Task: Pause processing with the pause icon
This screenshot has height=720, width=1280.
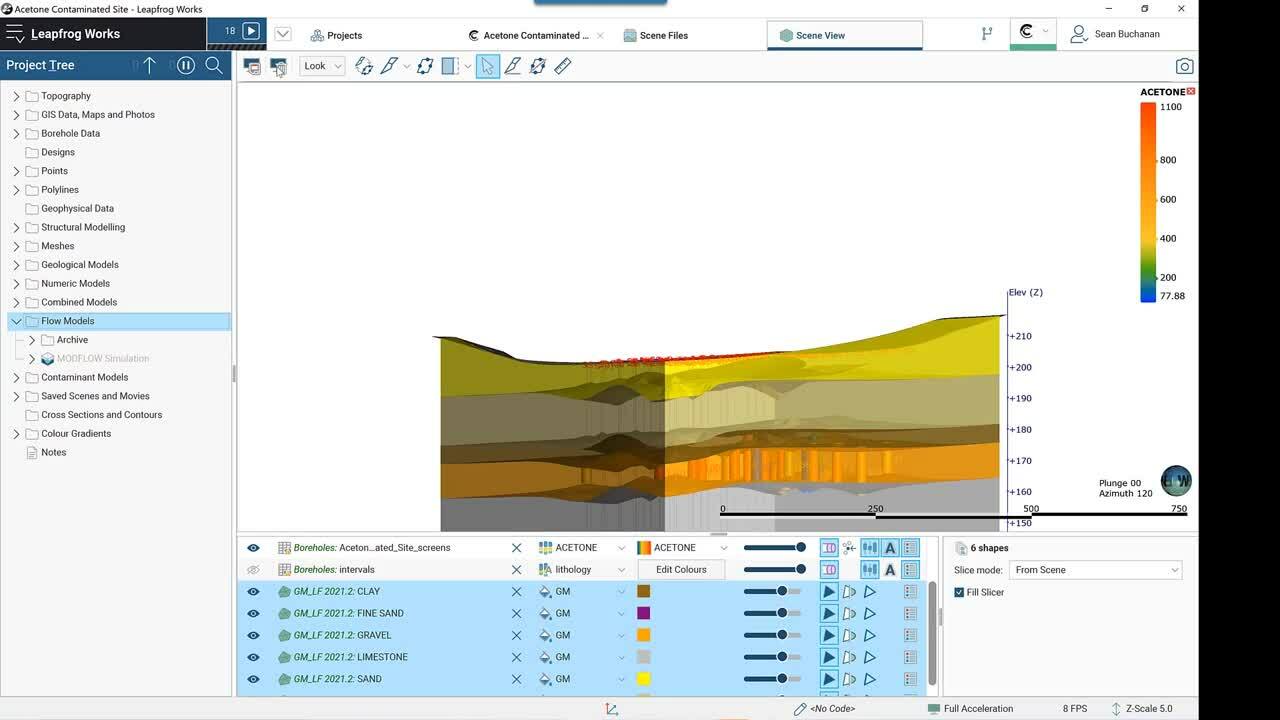Action: tap(185, 65)
